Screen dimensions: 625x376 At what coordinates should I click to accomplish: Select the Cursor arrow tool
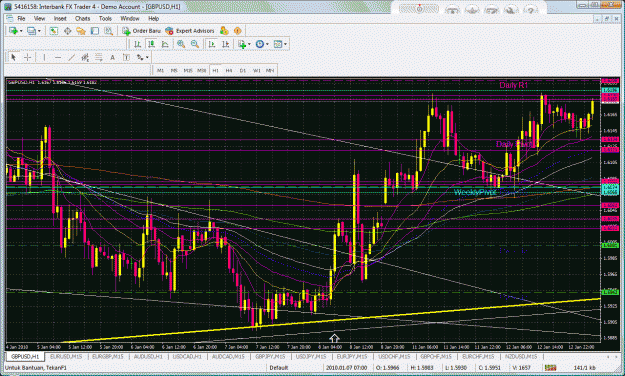point(14,58)
